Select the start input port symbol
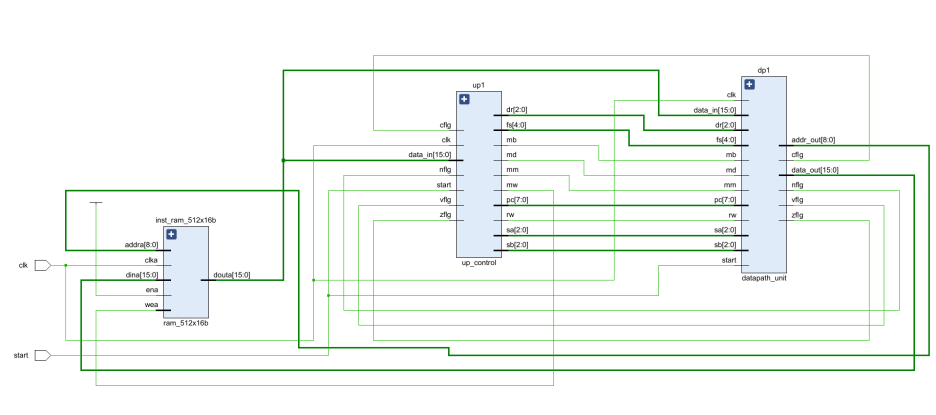The image size is (936, 415). pos(43,355)
